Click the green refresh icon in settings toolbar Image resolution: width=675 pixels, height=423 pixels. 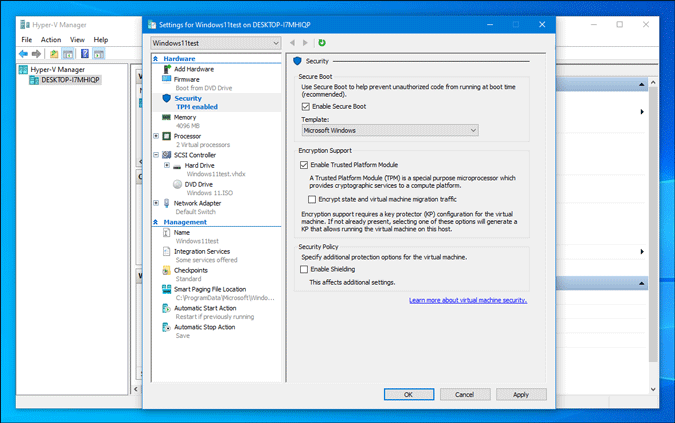(322, 43)
